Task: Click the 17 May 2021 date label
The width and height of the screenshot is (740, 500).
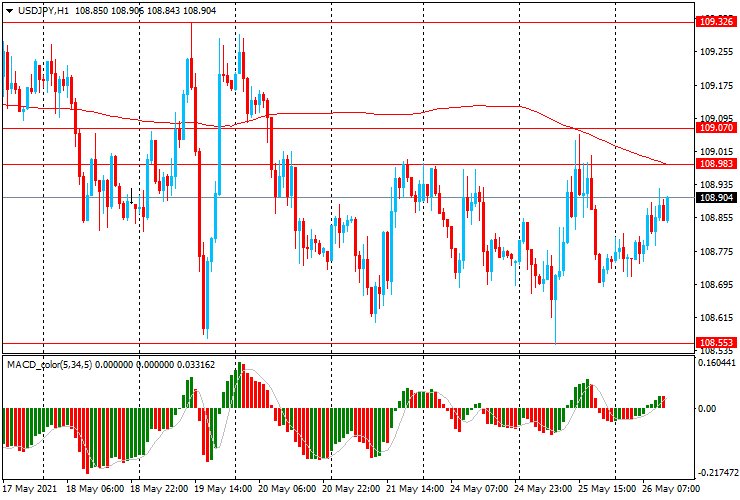Action: tap(31, 490)
